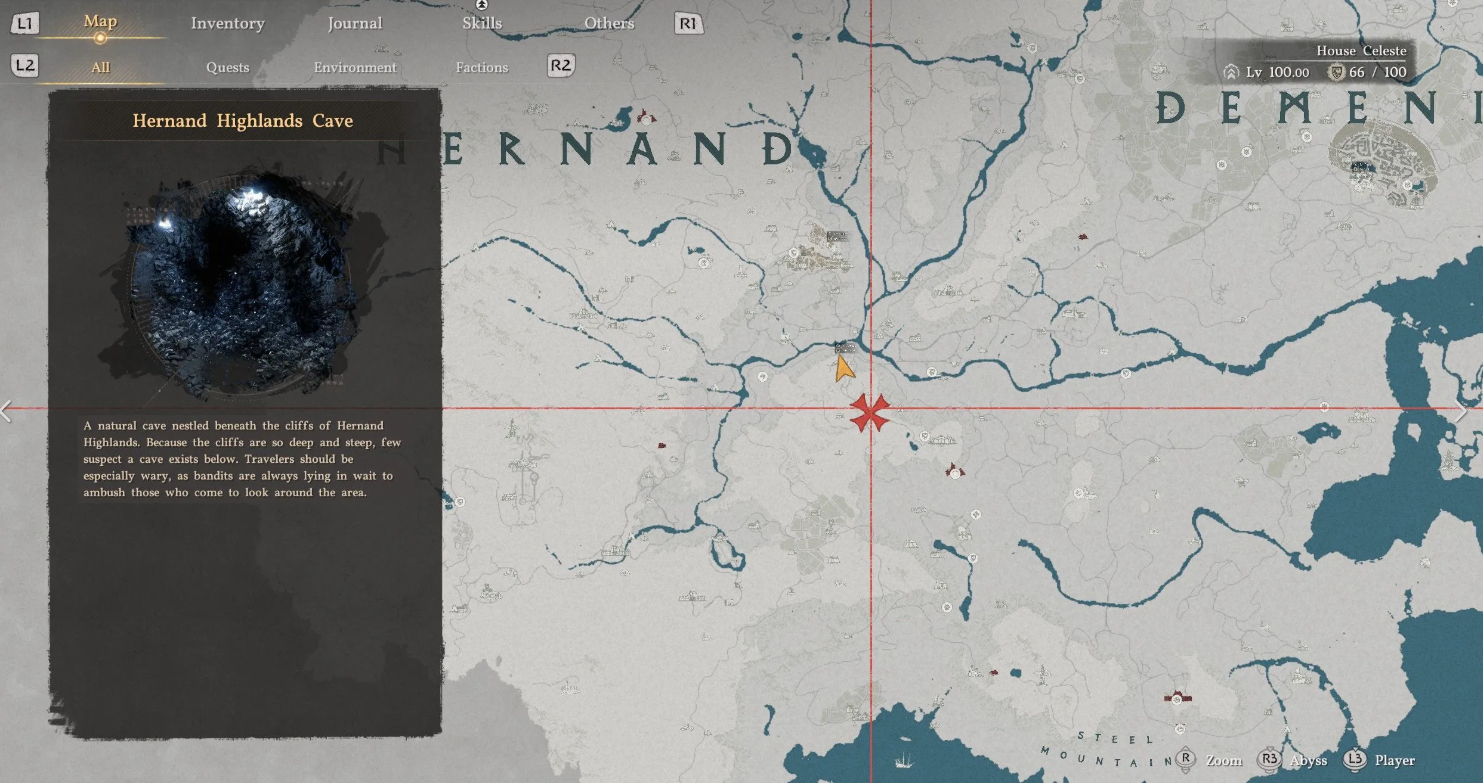This screenshot has height=783, width=1483.
Task: Click the DEMENI region label
Action: tap(1318, 107)
